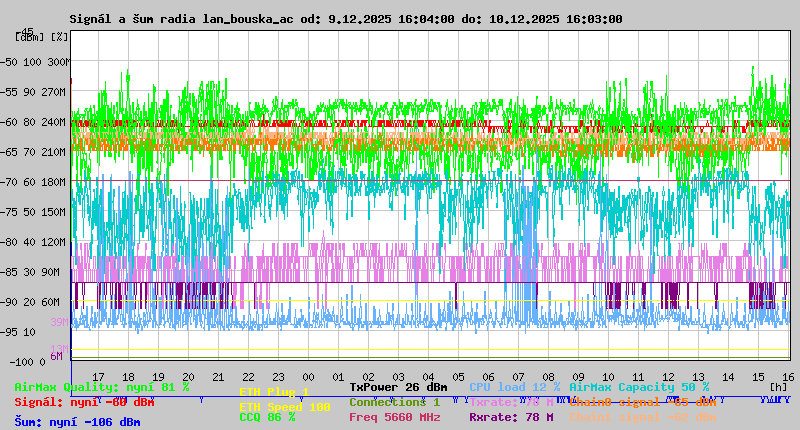800x430 pixels.
Task: Click the 17 hour label on time axis
Action: (98, 376)
